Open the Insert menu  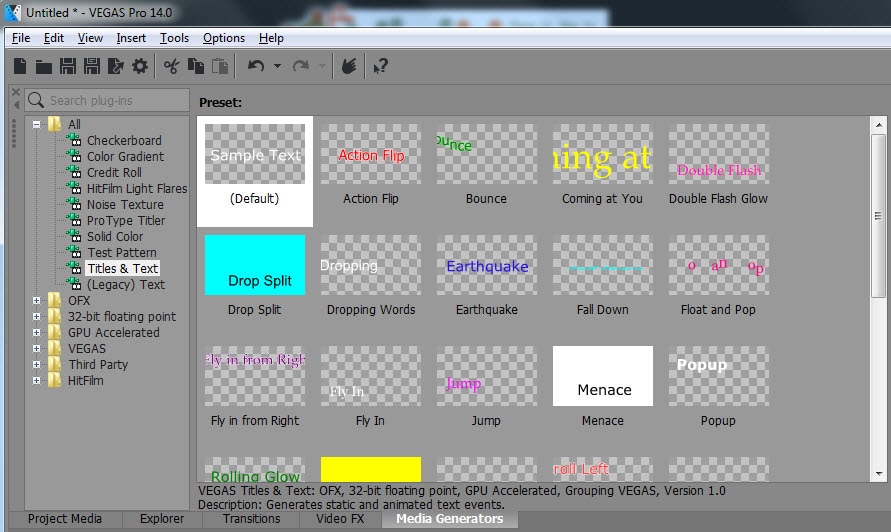(131, 38)
